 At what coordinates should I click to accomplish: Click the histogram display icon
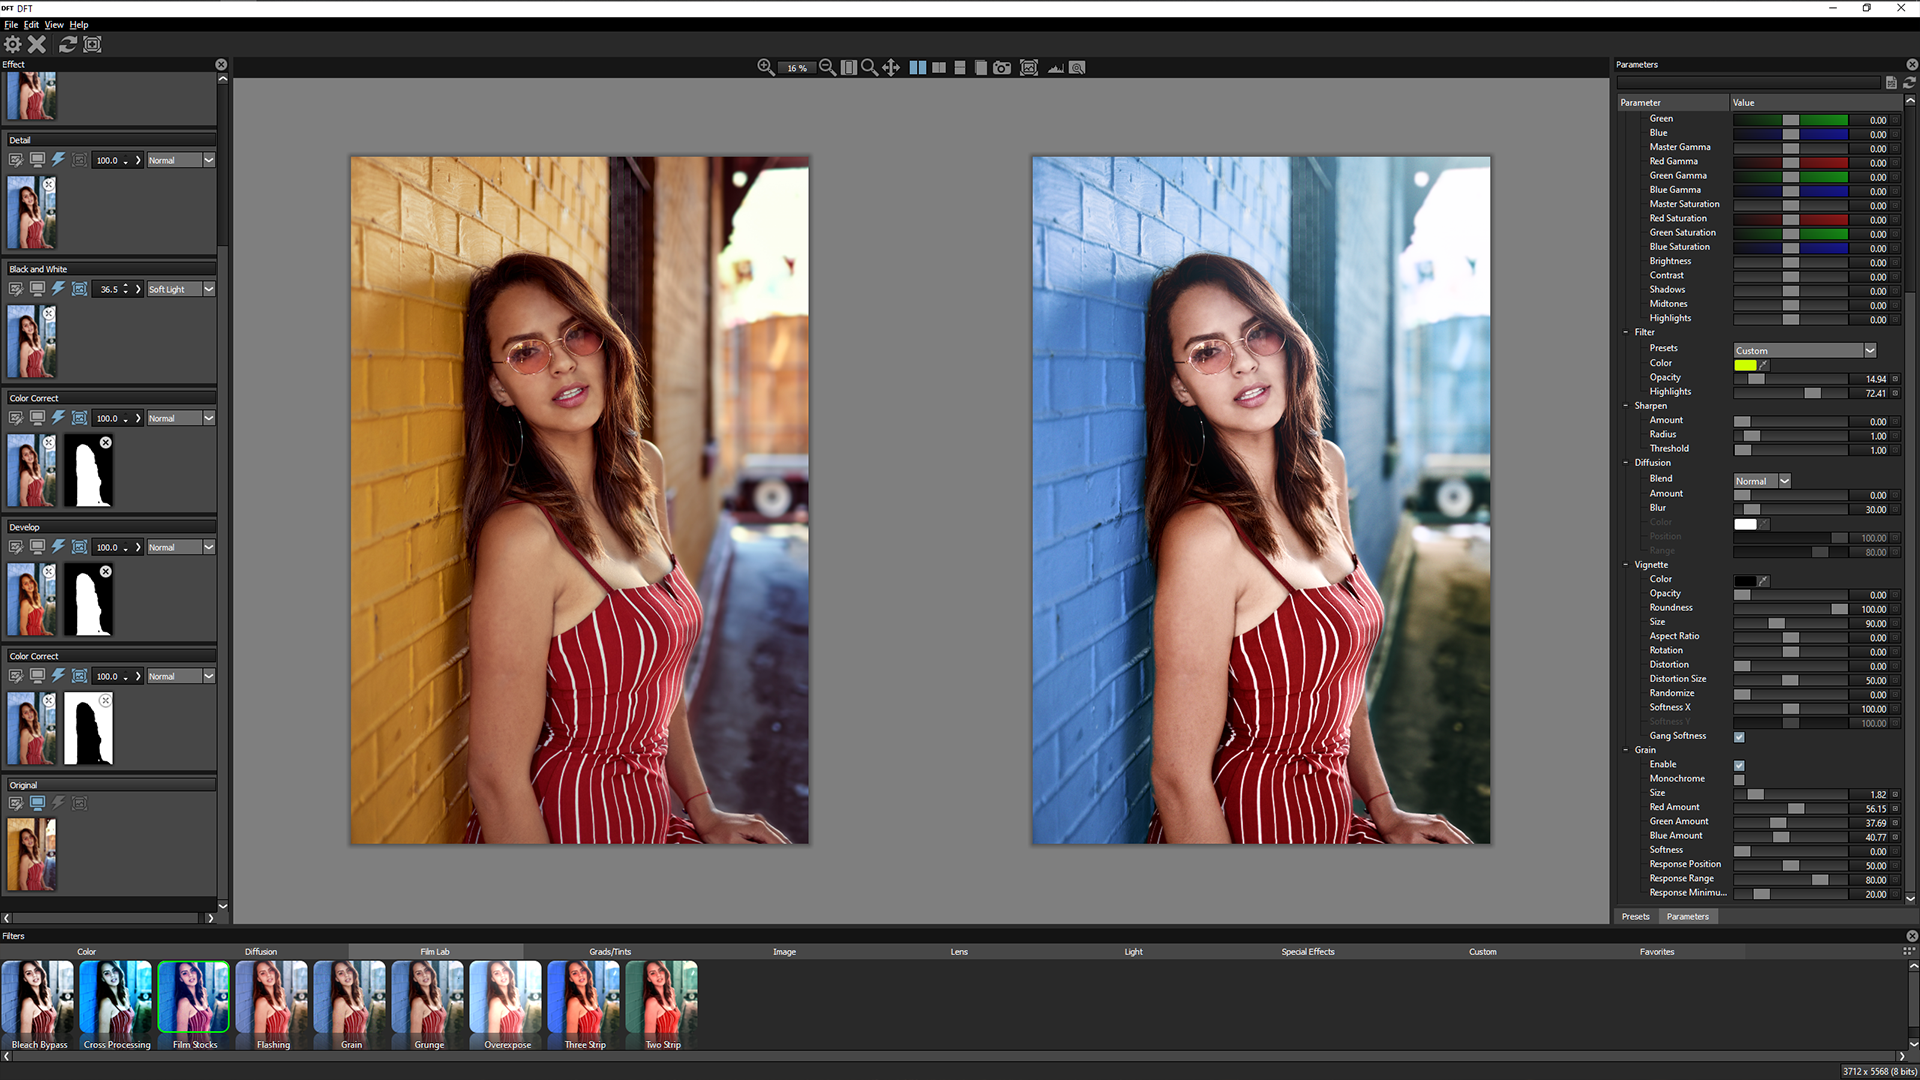pos(1056,67)
